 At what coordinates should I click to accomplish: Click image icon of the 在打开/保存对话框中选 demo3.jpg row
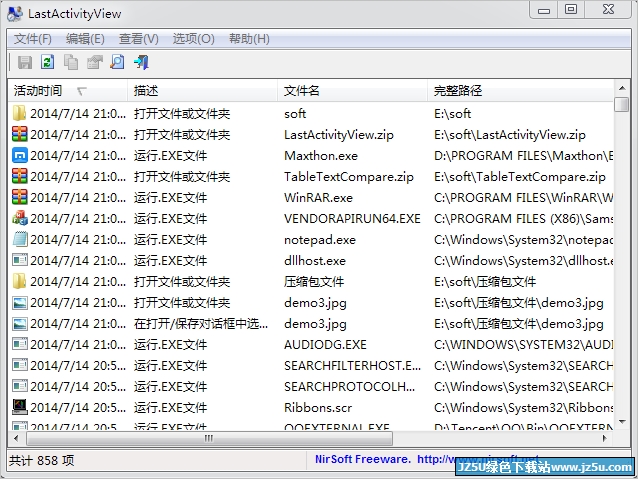click(20, 324)
